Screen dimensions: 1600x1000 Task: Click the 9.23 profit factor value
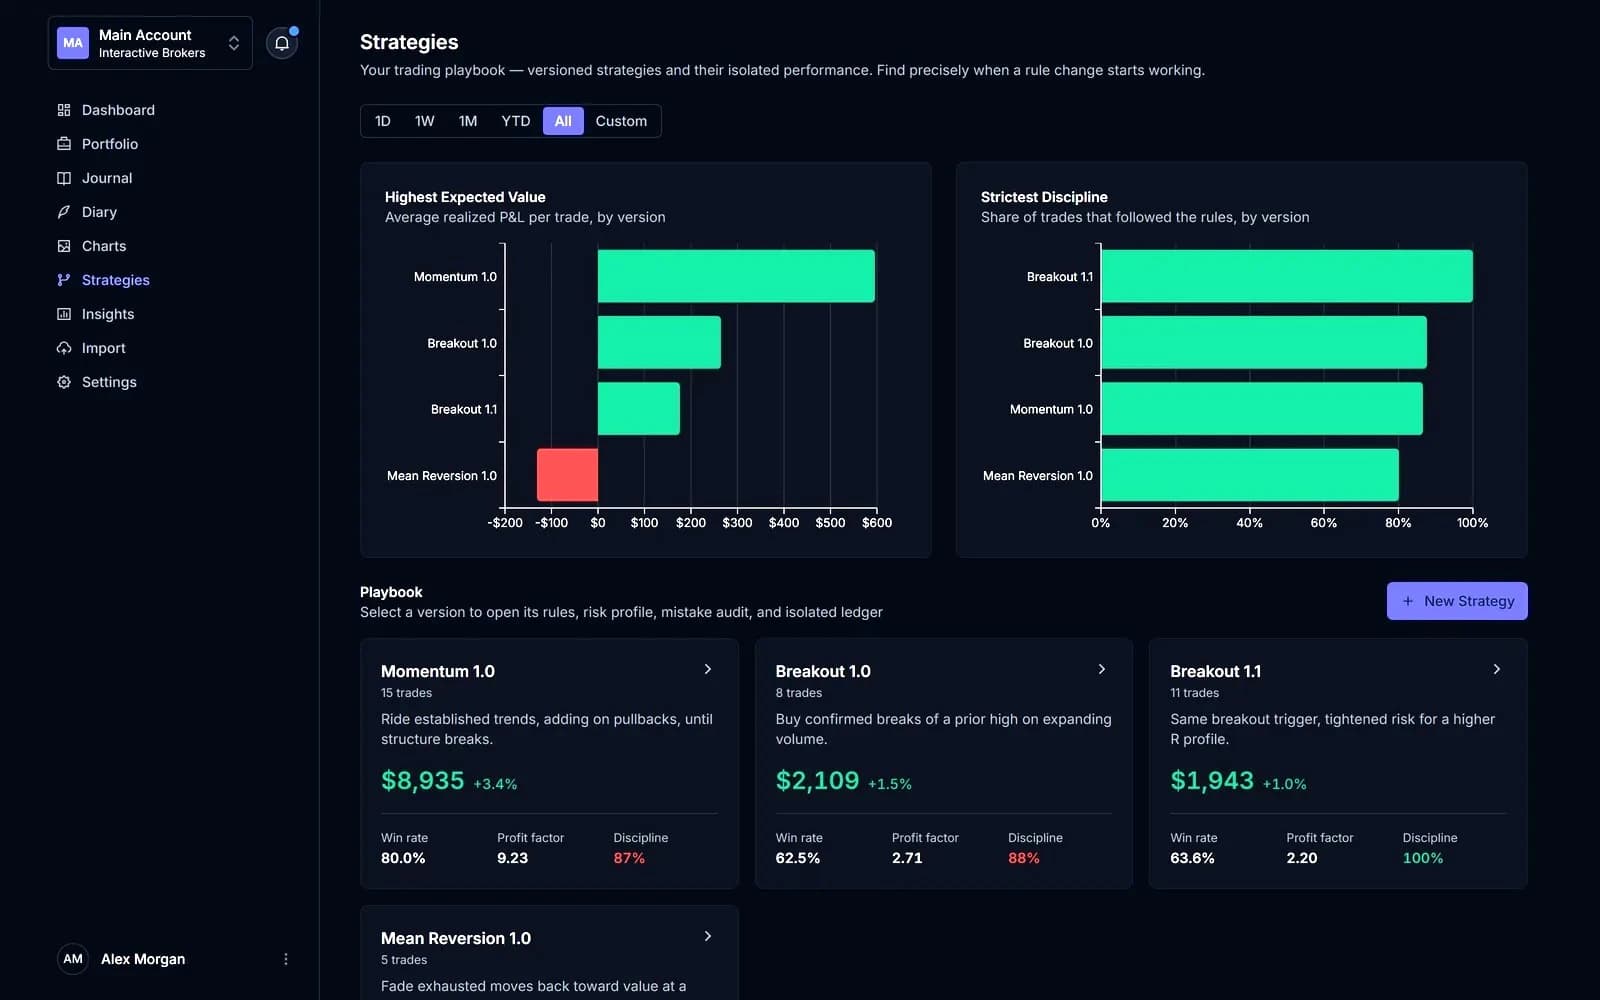tap(513, 858)
